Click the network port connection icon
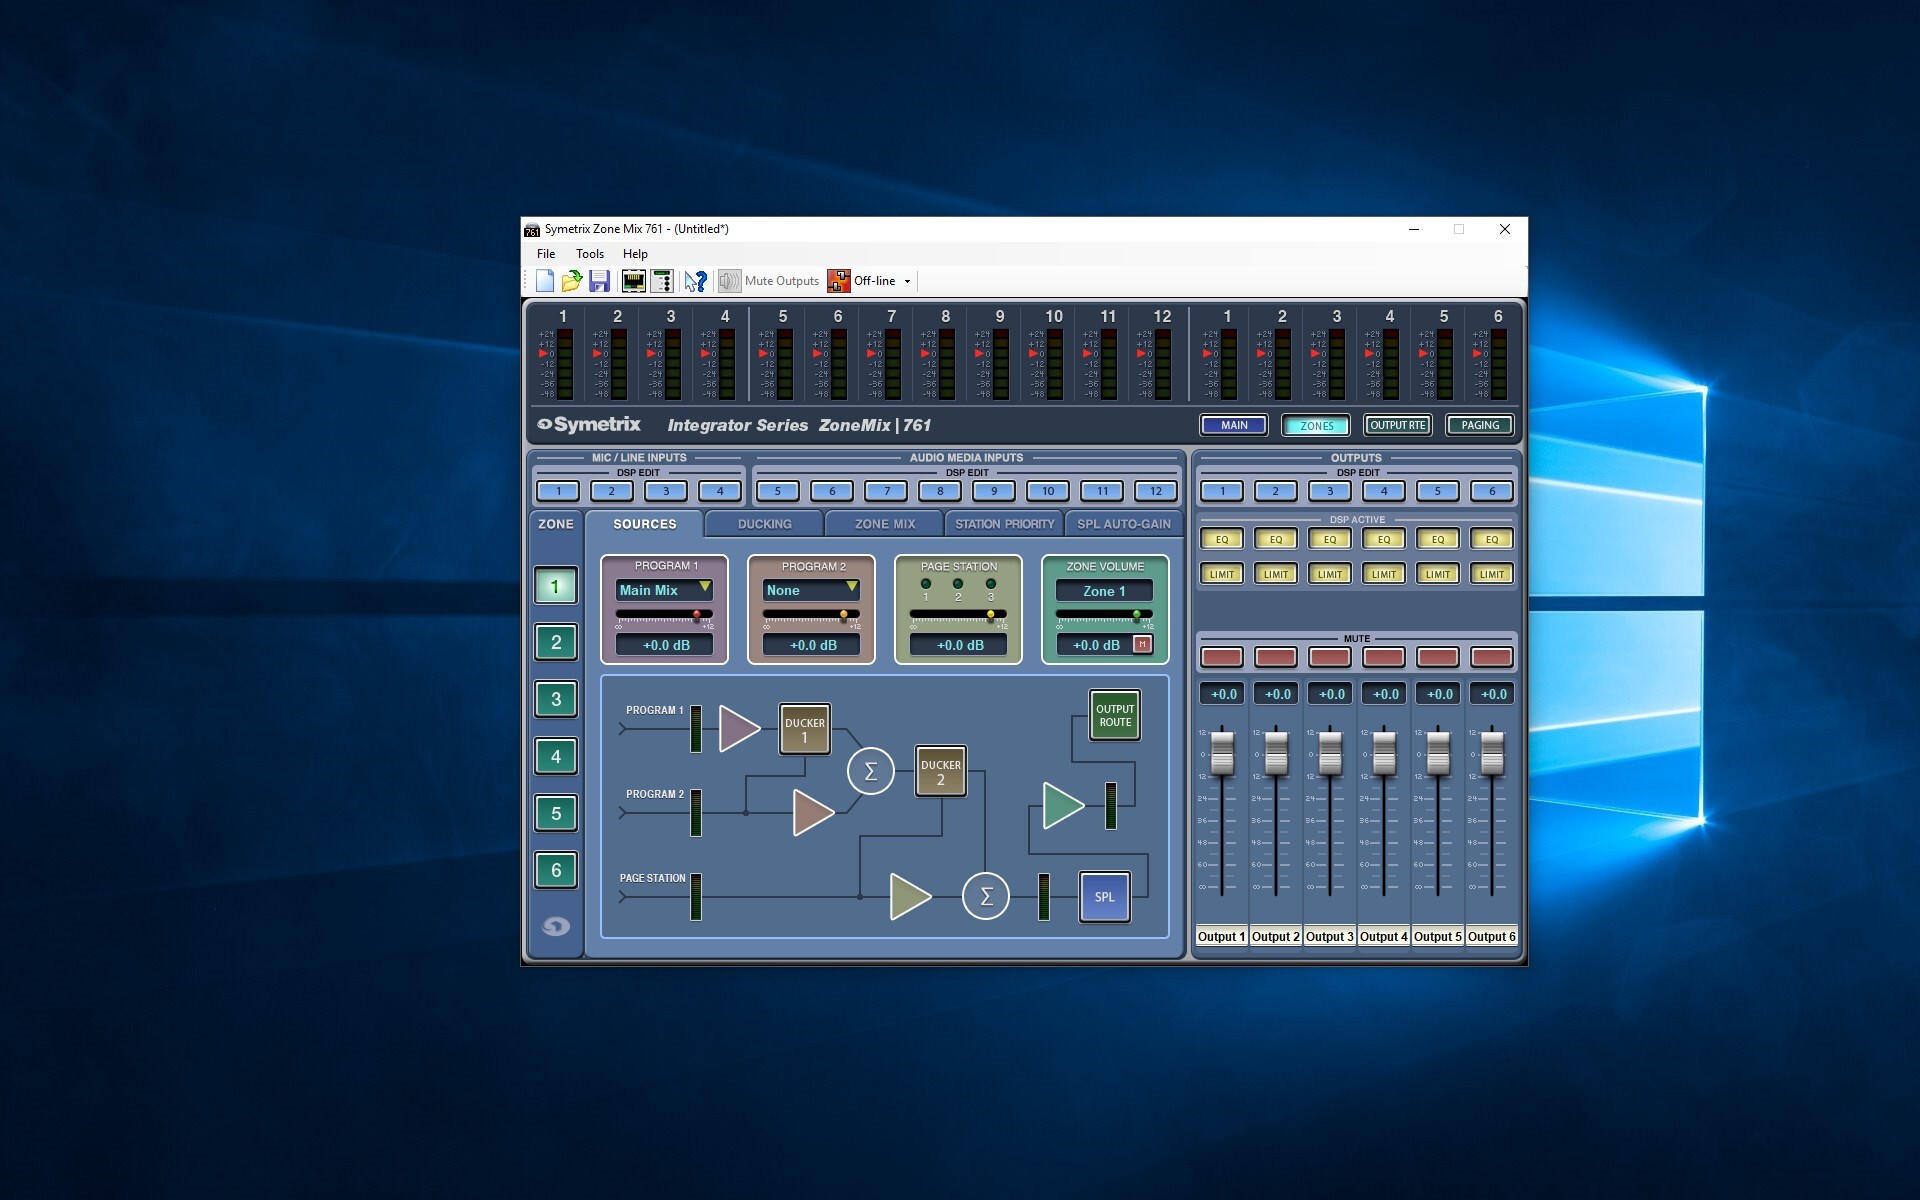Screen dimensions: 1920x1200 [633, 281]
